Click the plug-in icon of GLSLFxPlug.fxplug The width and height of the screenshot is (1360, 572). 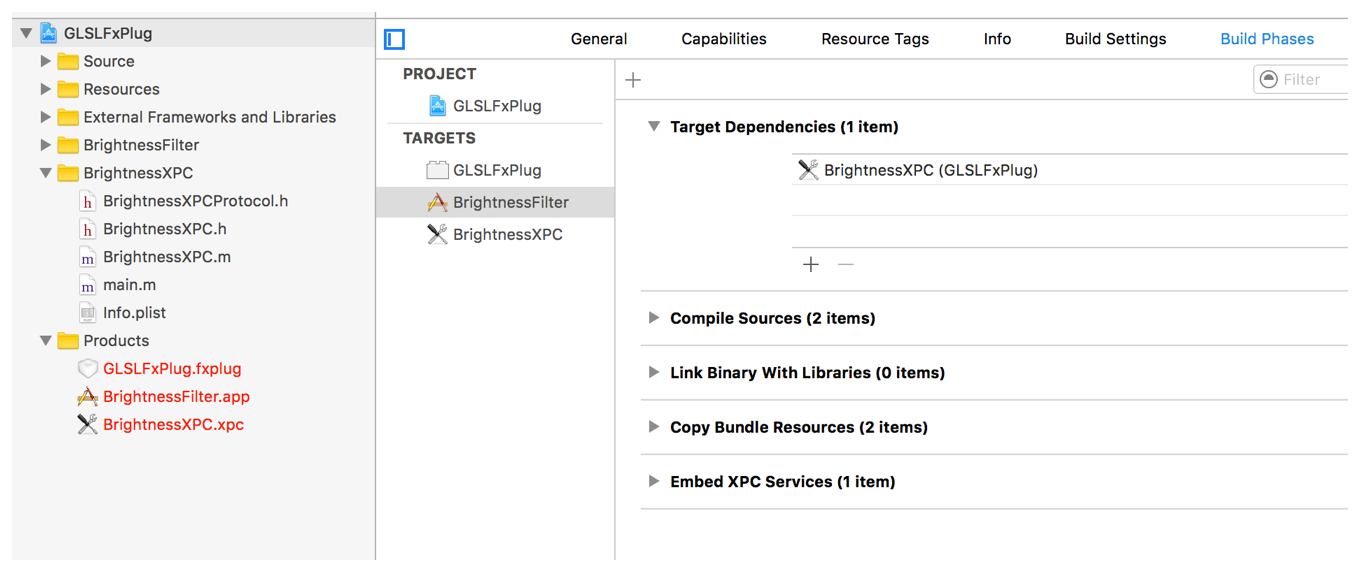click(x=88, y=369)
